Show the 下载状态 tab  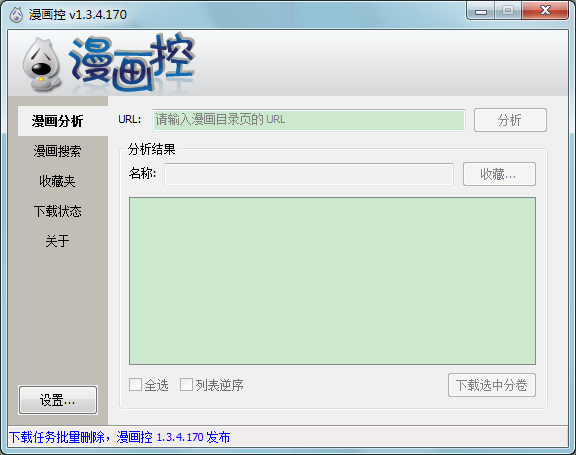pos(58,211)
